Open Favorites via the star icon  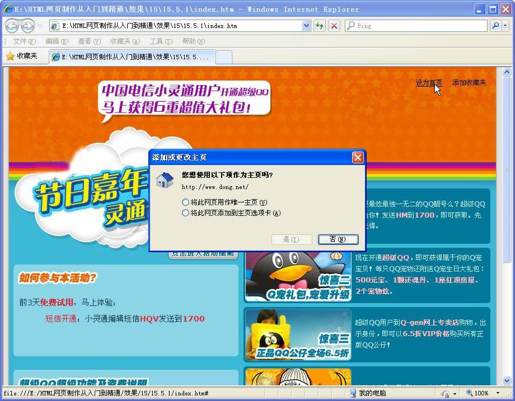(x=10, y=56)
